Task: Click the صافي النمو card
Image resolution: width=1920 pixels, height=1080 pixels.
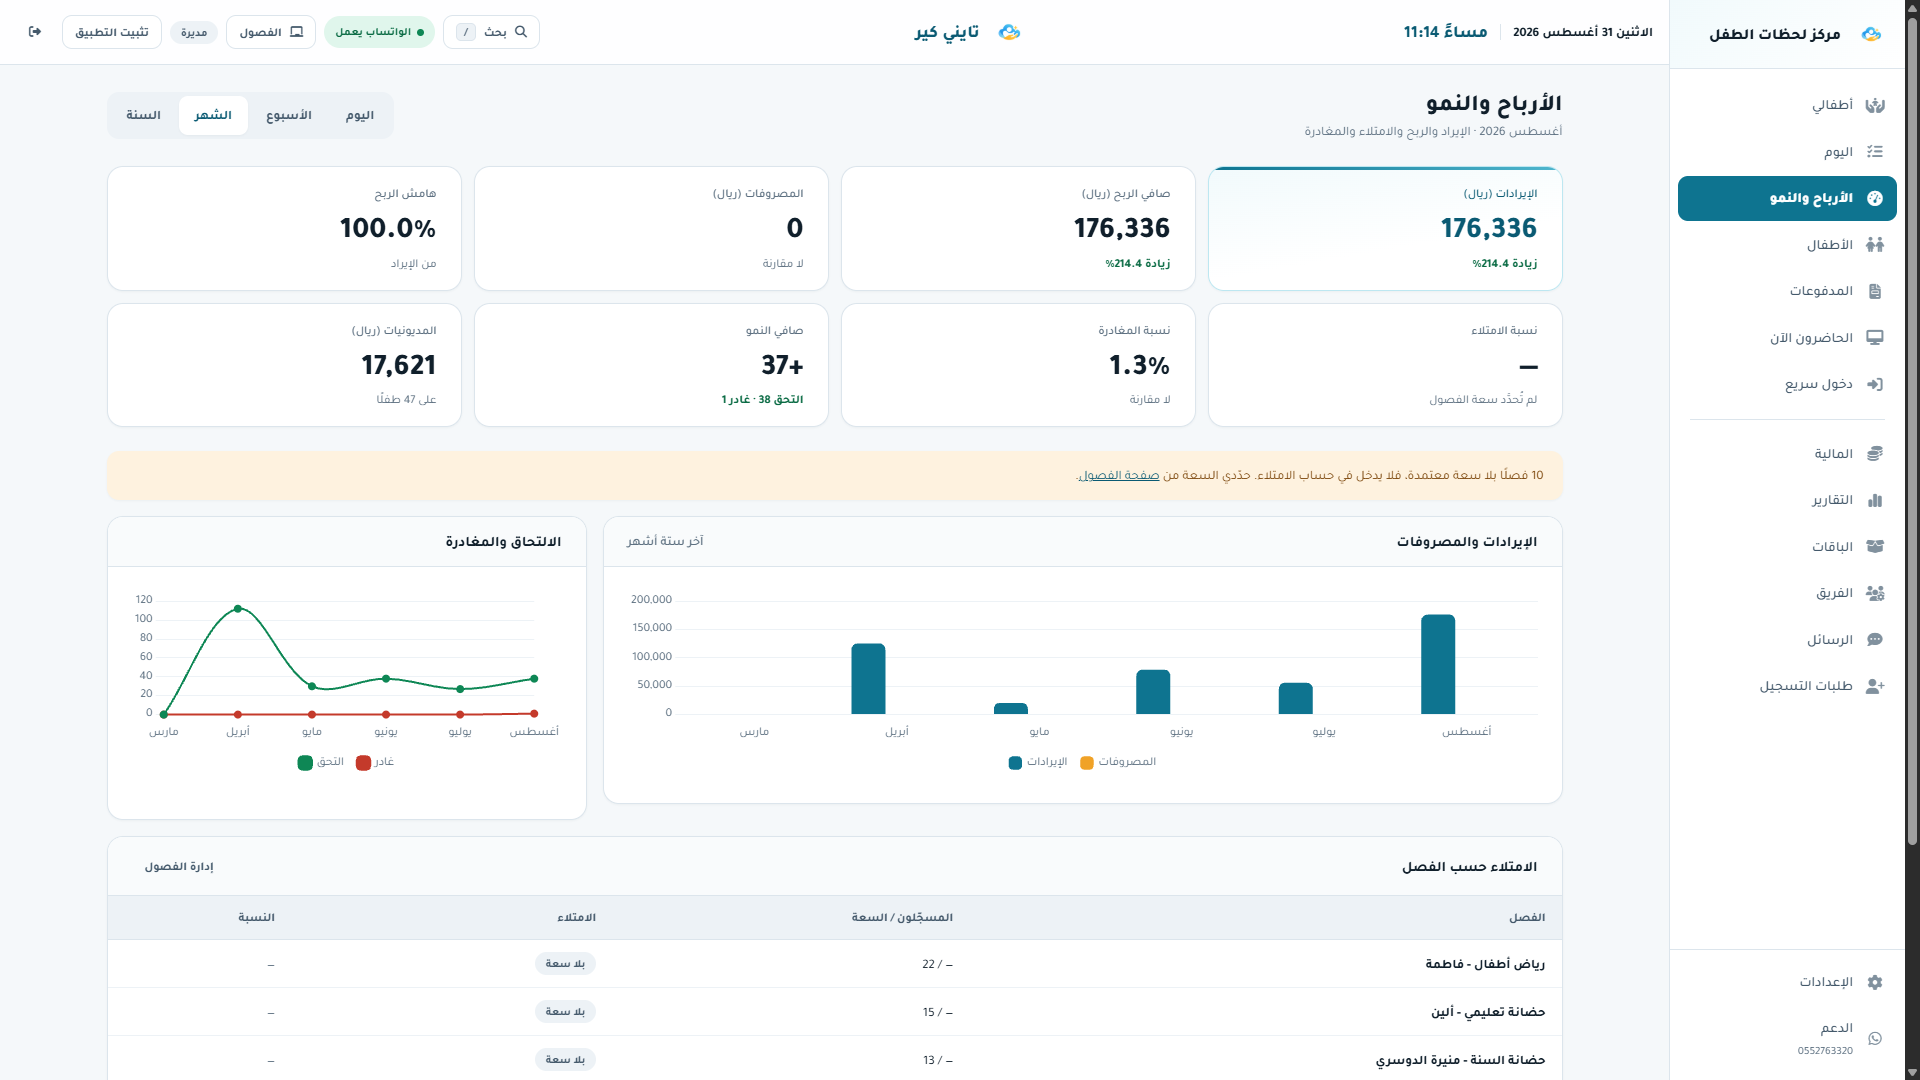Action: tap(651, 365)
